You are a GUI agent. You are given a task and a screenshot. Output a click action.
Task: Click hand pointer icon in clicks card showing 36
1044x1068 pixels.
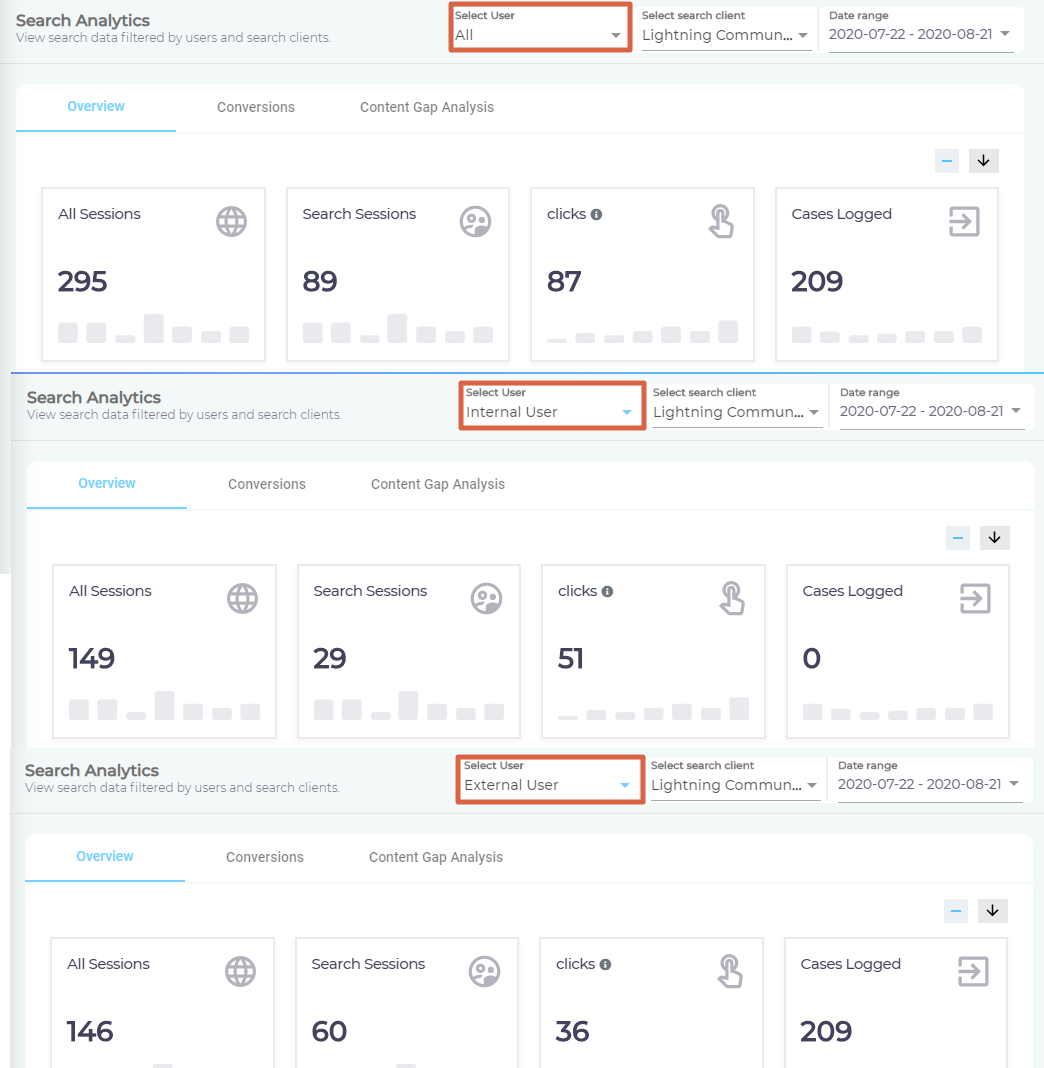click(729, 972)
